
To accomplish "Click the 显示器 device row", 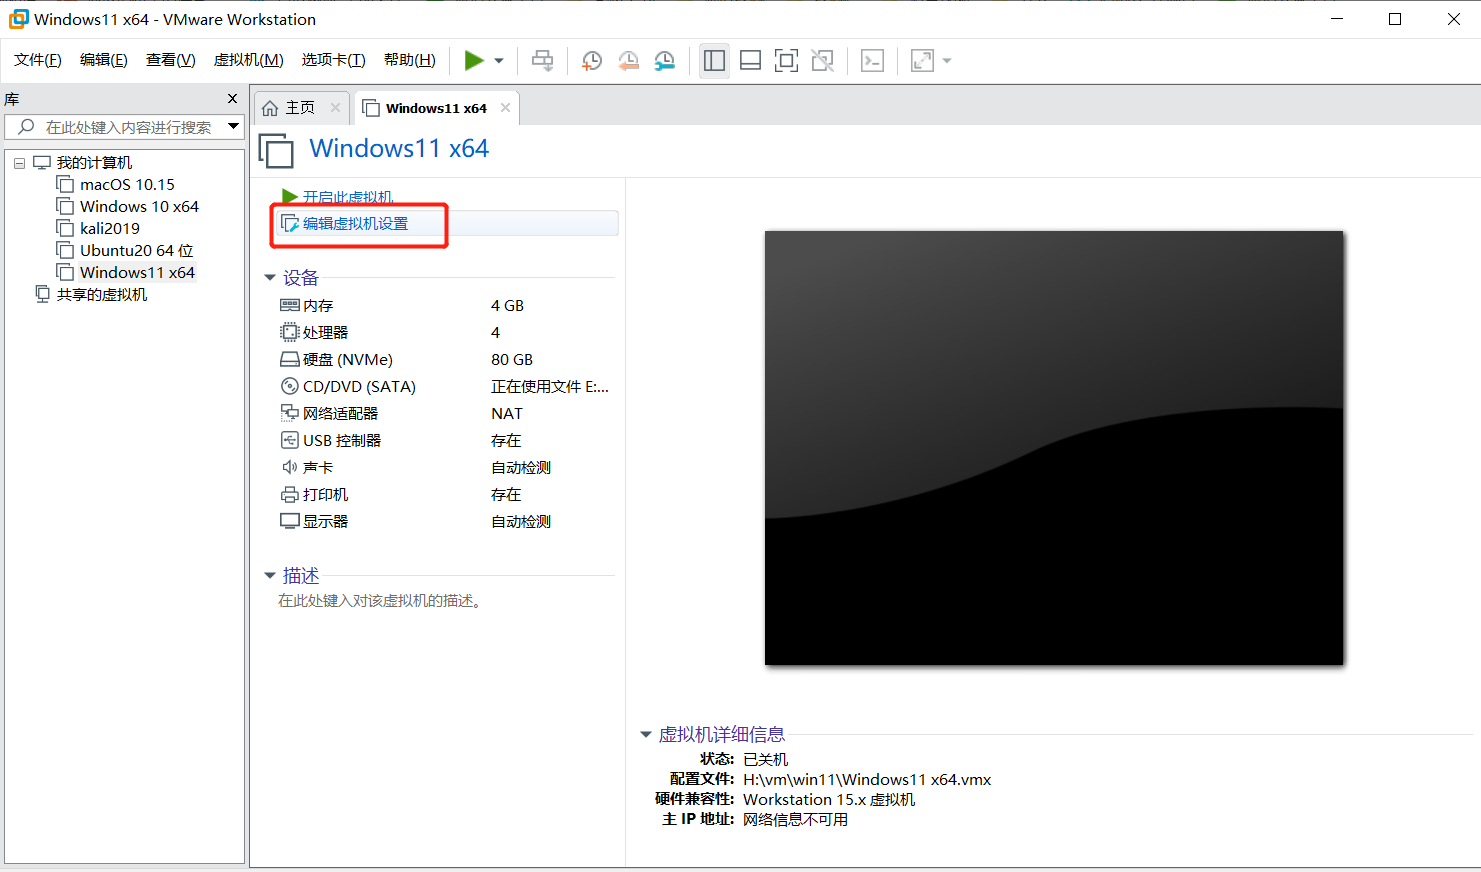I will [445, 521].
